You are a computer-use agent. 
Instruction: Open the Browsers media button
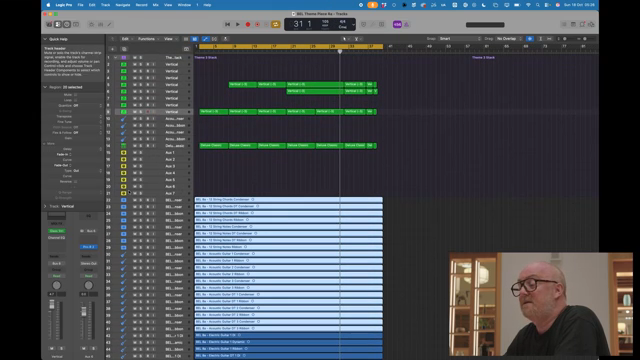coord(591,24)
